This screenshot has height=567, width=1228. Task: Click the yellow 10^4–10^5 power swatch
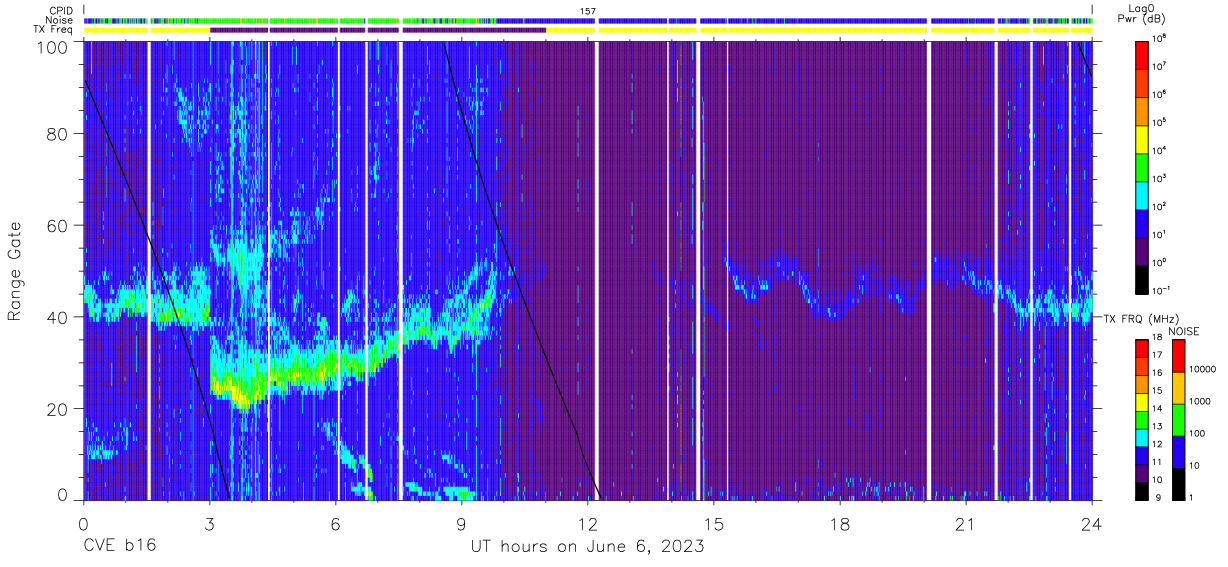coord(1142,138)
